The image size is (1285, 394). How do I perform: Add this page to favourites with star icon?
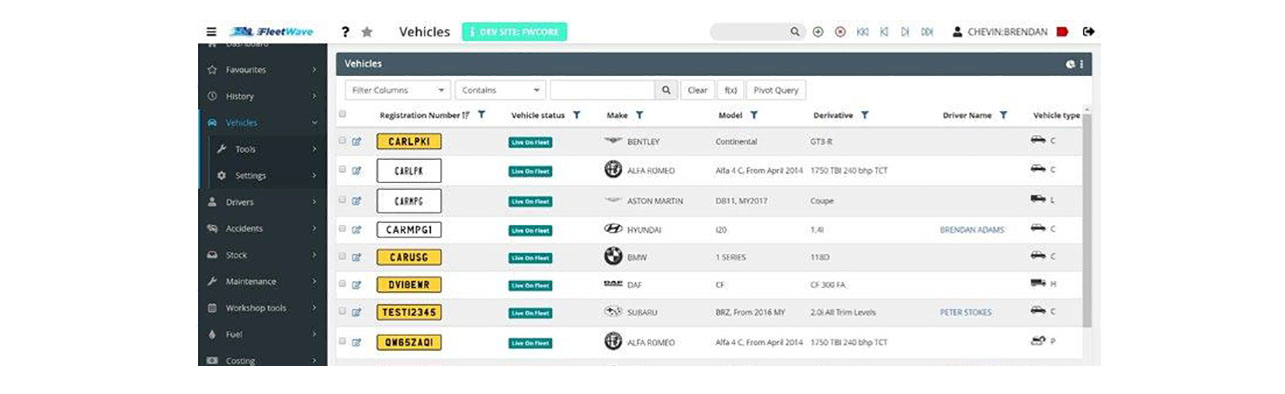[x=367, y=32]
